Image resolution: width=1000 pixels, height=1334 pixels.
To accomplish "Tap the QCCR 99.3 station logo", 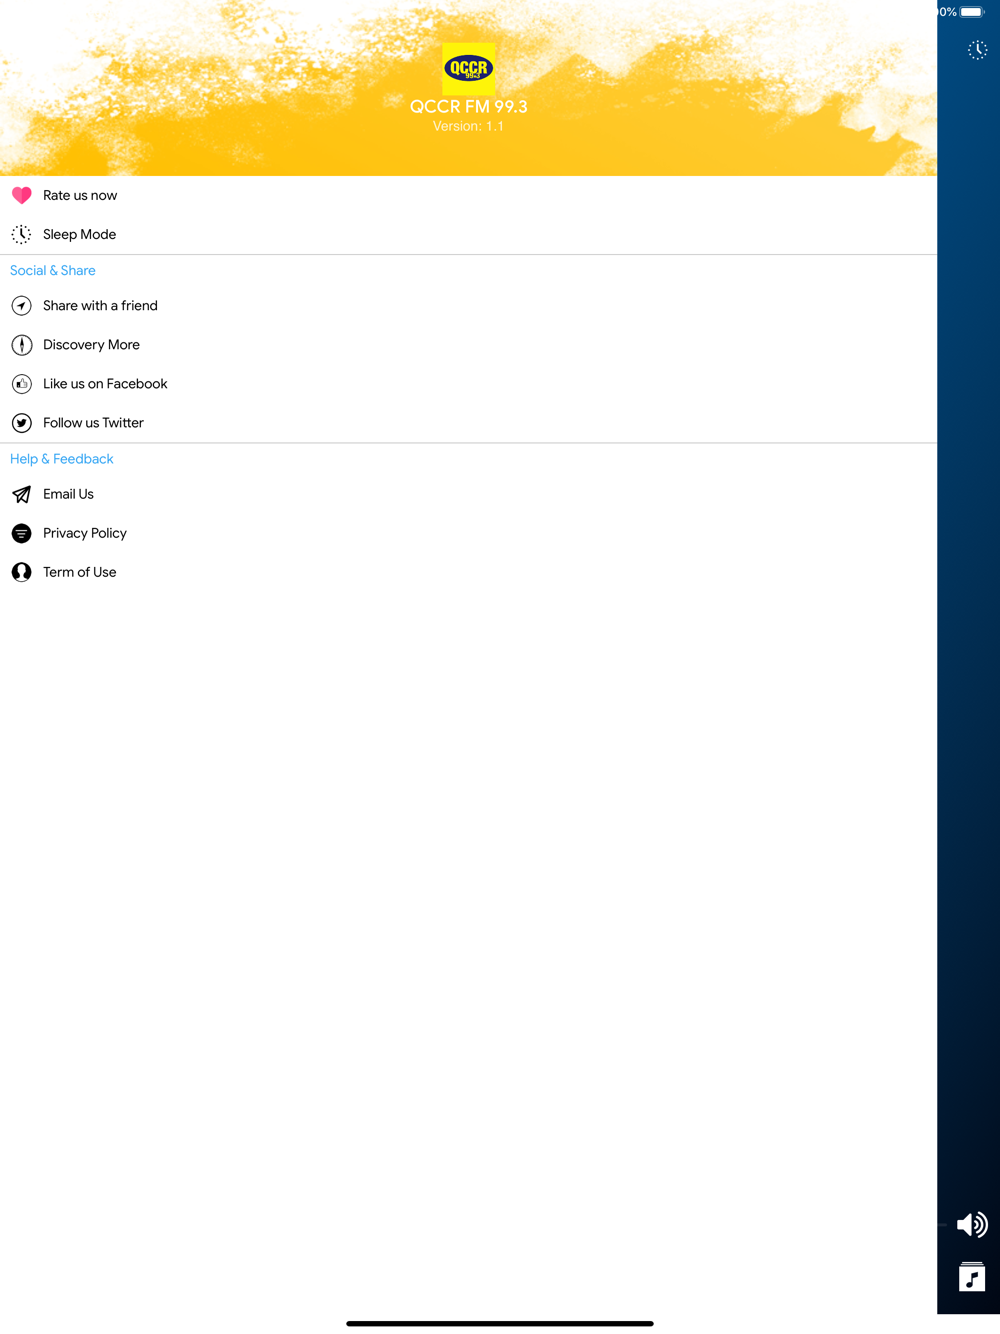I will point(468,69).
